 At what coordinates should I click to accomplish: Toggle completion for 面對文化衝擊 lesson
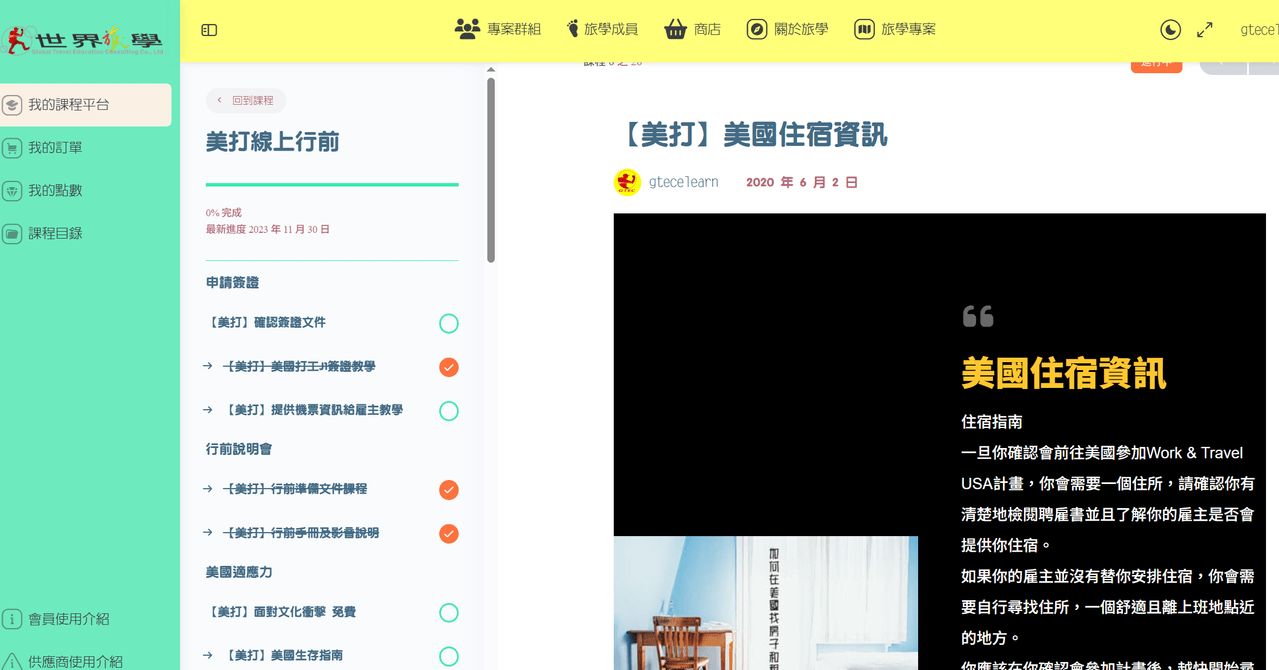pos(449,613)
